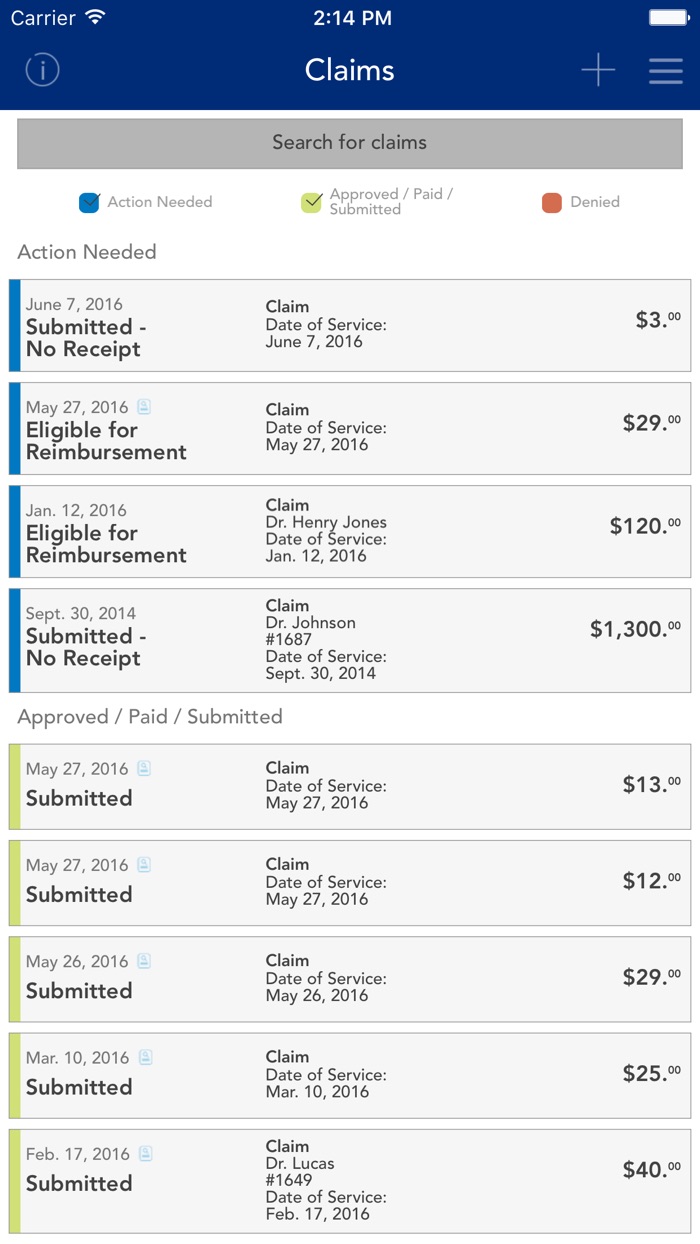Add a new claim with plus icon
Image resolution: width=700 pixels, height=1244 pixels.
tap(598, 70)
